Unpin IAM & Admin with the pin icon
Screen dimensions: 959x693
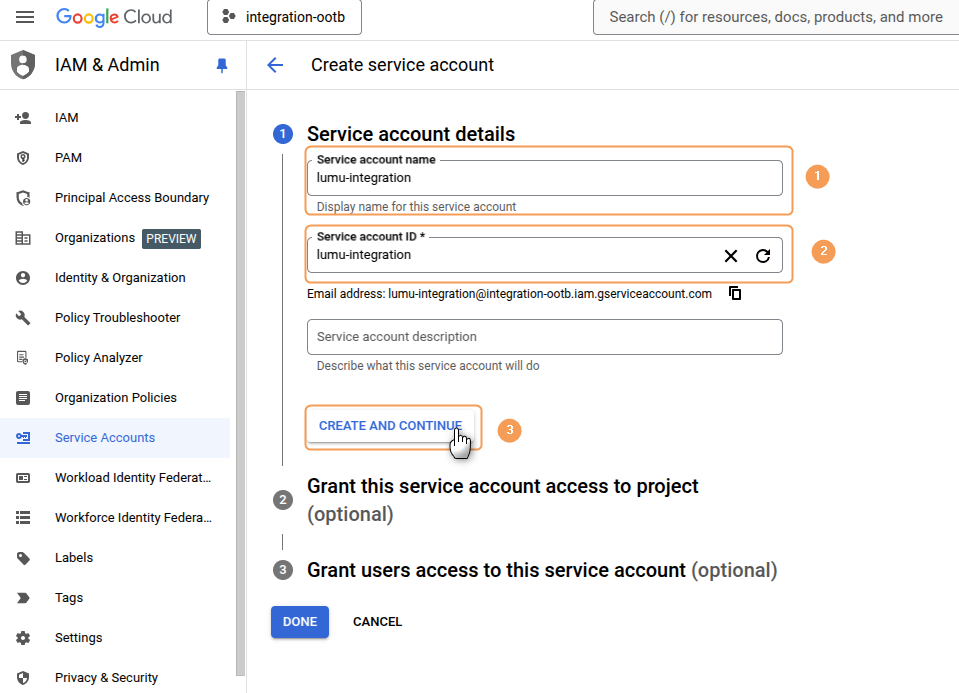click(x=222, y=65)
